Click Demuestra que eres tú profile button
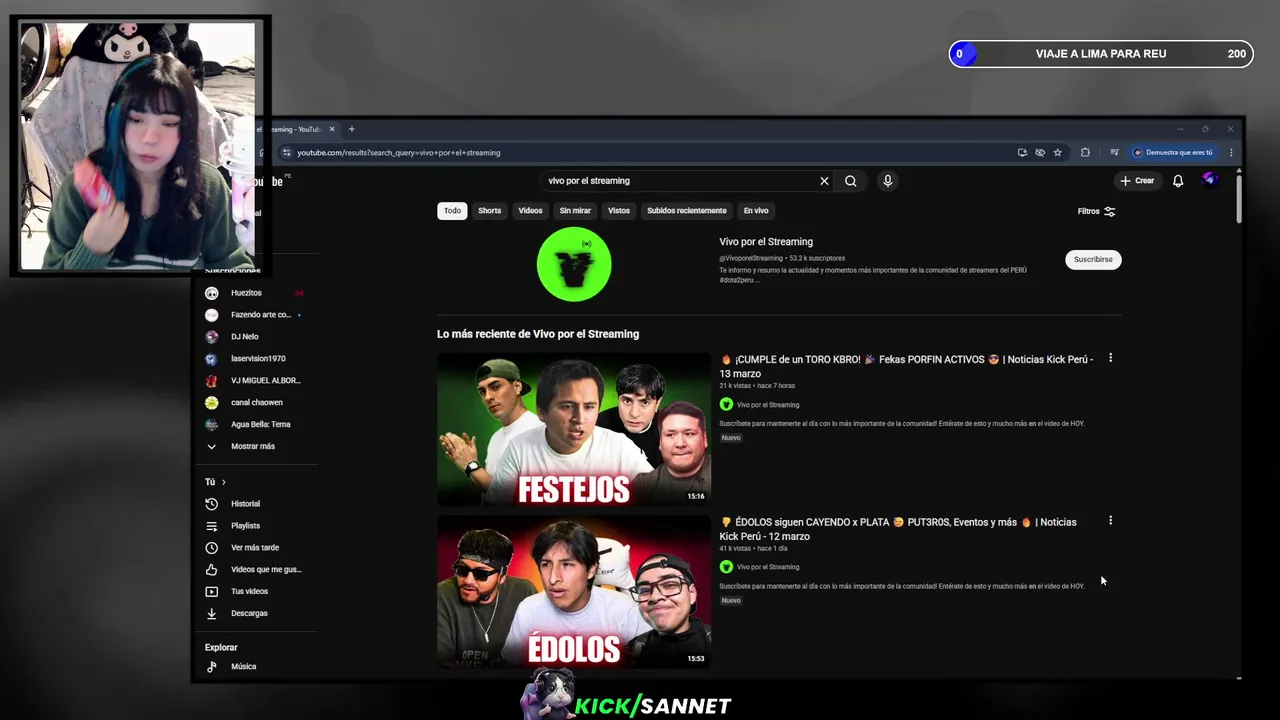The image size is (1280, 720). [1172, 153]
